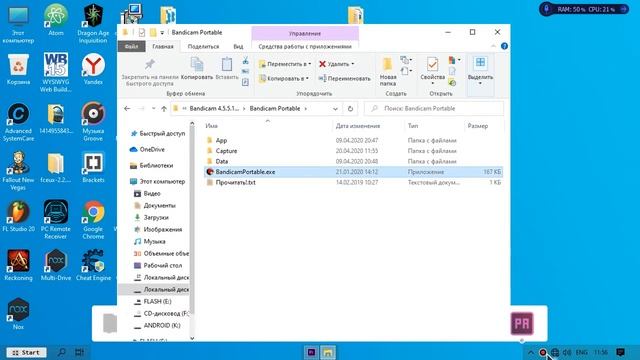The width and height of the screenshot is (640, 360).
Task: Launch WYSIWYG Web Builder shortcut
Action: point(56,72)
